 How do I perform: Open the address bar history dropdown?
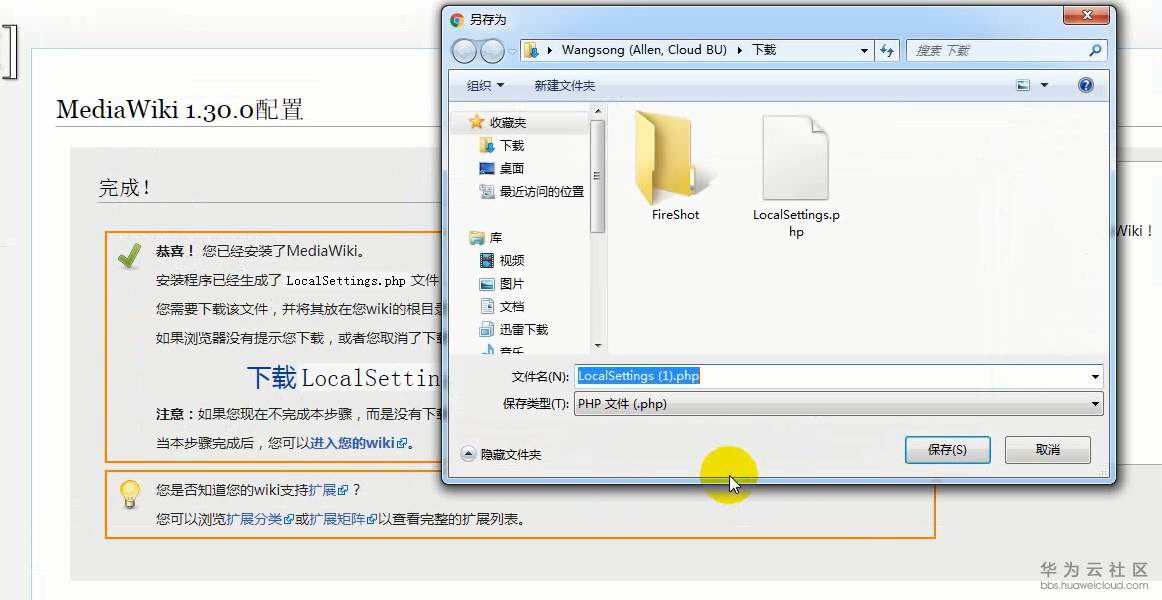(864, 50)
